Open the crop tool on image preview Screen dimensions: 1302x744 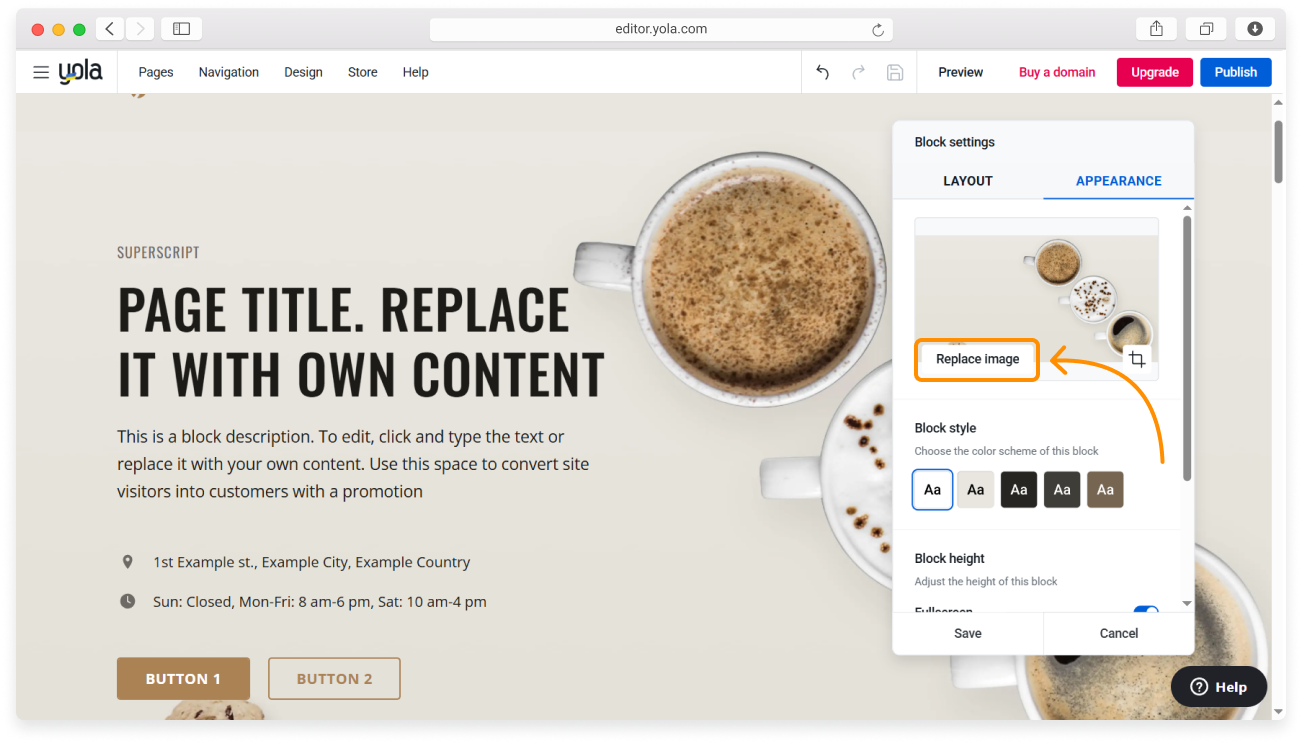tap(1137, 359)
